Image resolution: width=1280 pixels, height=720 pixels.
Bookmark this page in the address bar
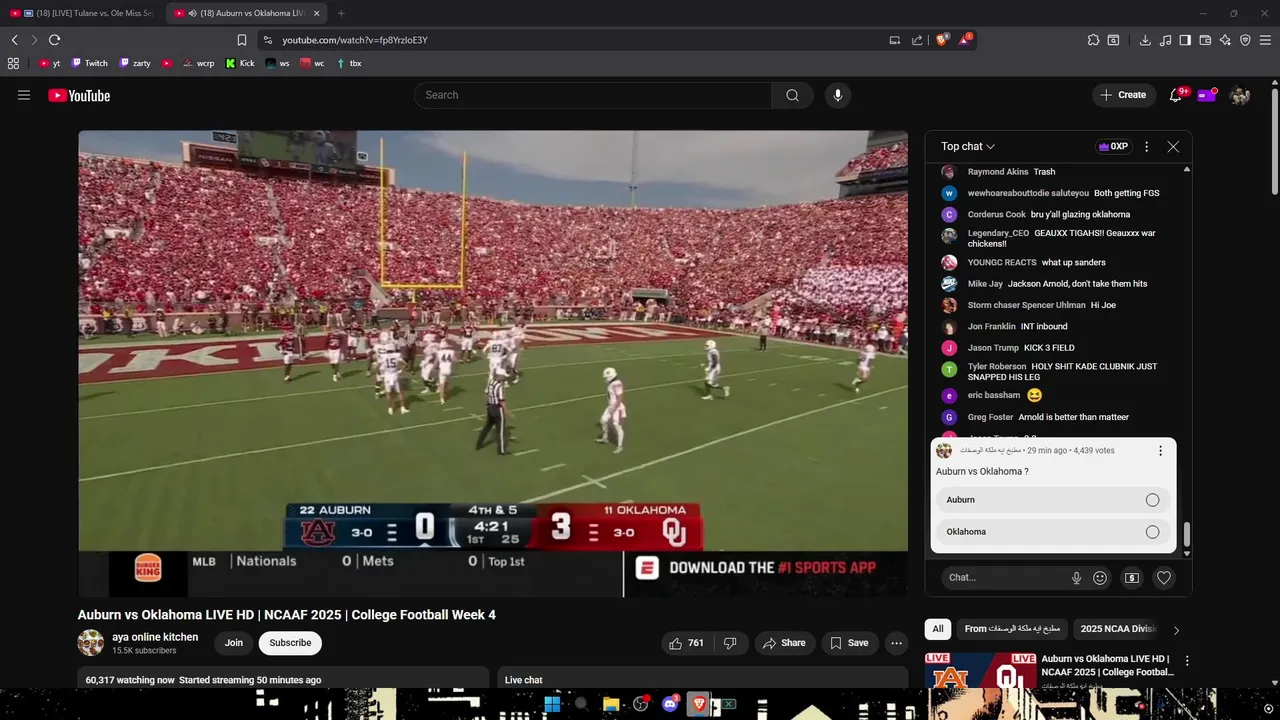tap(241, 40)
